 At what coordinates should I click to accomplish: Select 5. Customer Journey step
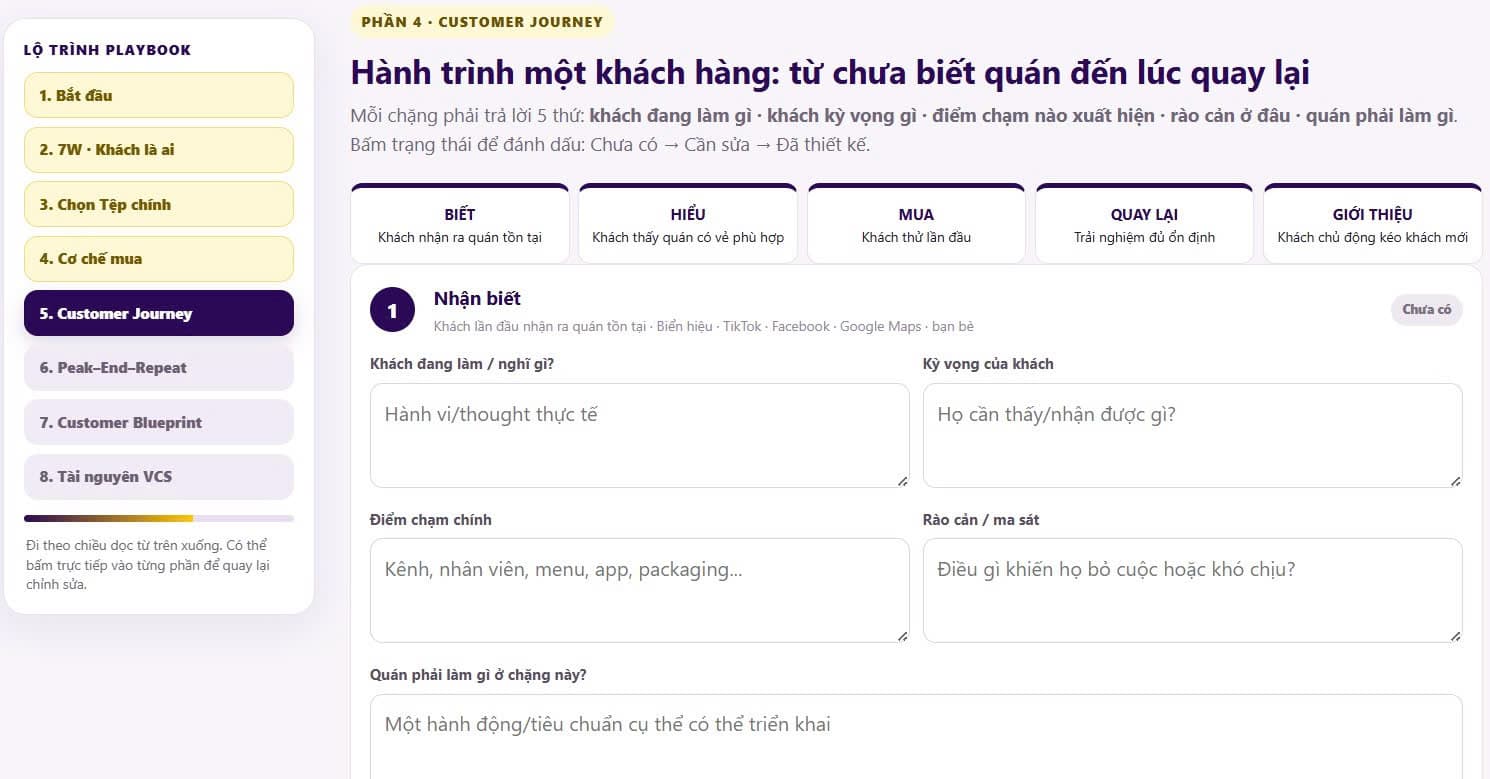point(159,313)
